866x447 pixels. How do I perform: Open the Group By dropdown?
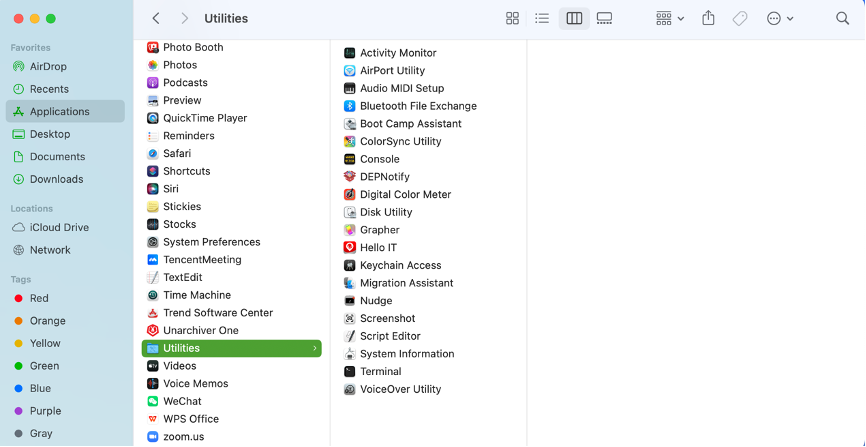point(669,18)
